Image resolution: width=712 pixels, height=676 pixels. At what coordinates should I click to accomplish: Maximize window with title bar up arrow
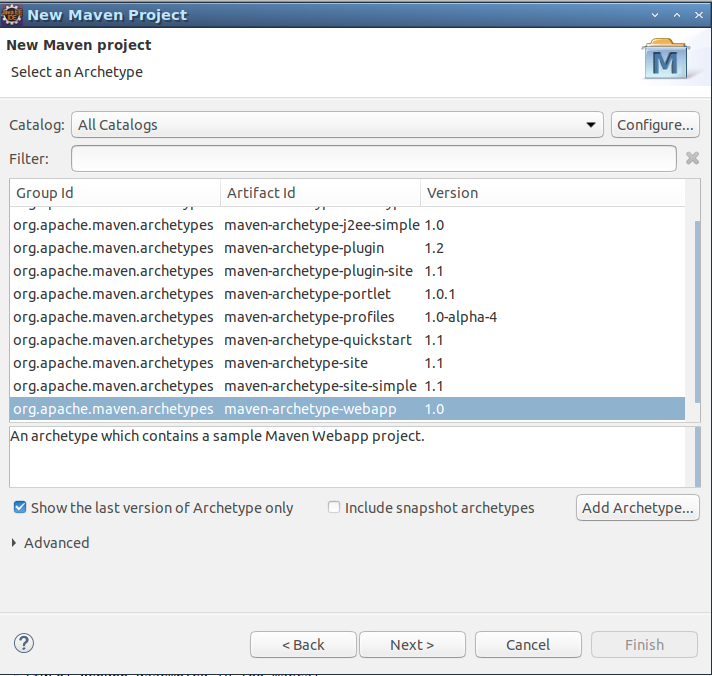[677, 15]
